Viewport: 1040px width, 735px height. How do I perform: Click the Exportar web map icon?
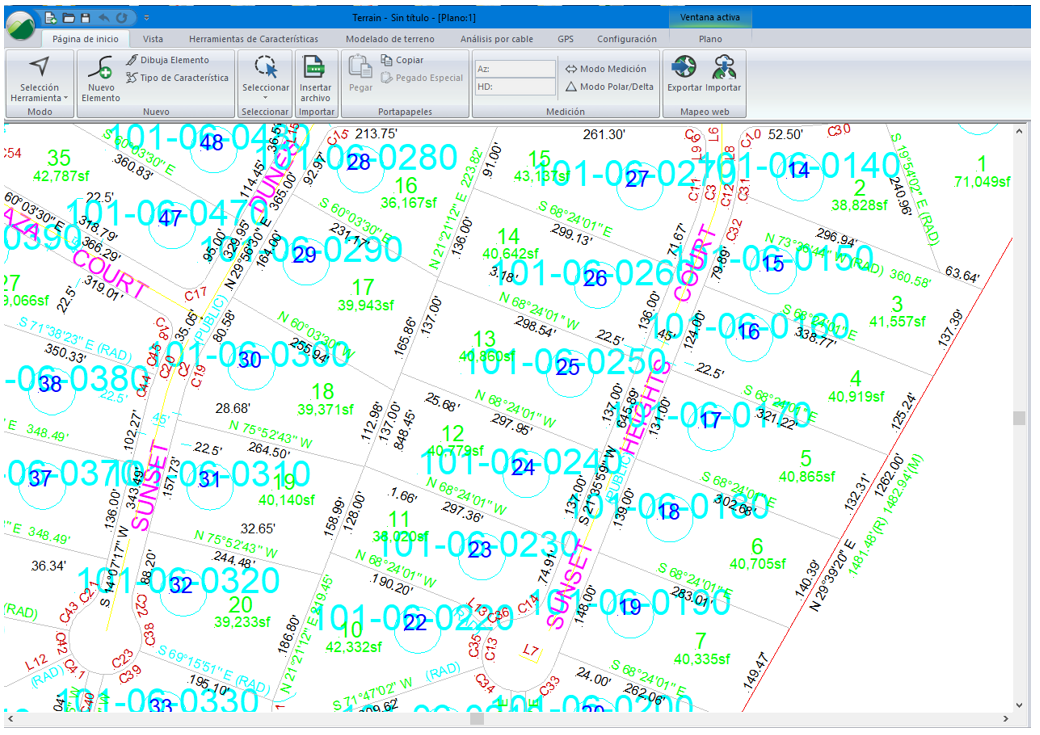pos(684,68)
